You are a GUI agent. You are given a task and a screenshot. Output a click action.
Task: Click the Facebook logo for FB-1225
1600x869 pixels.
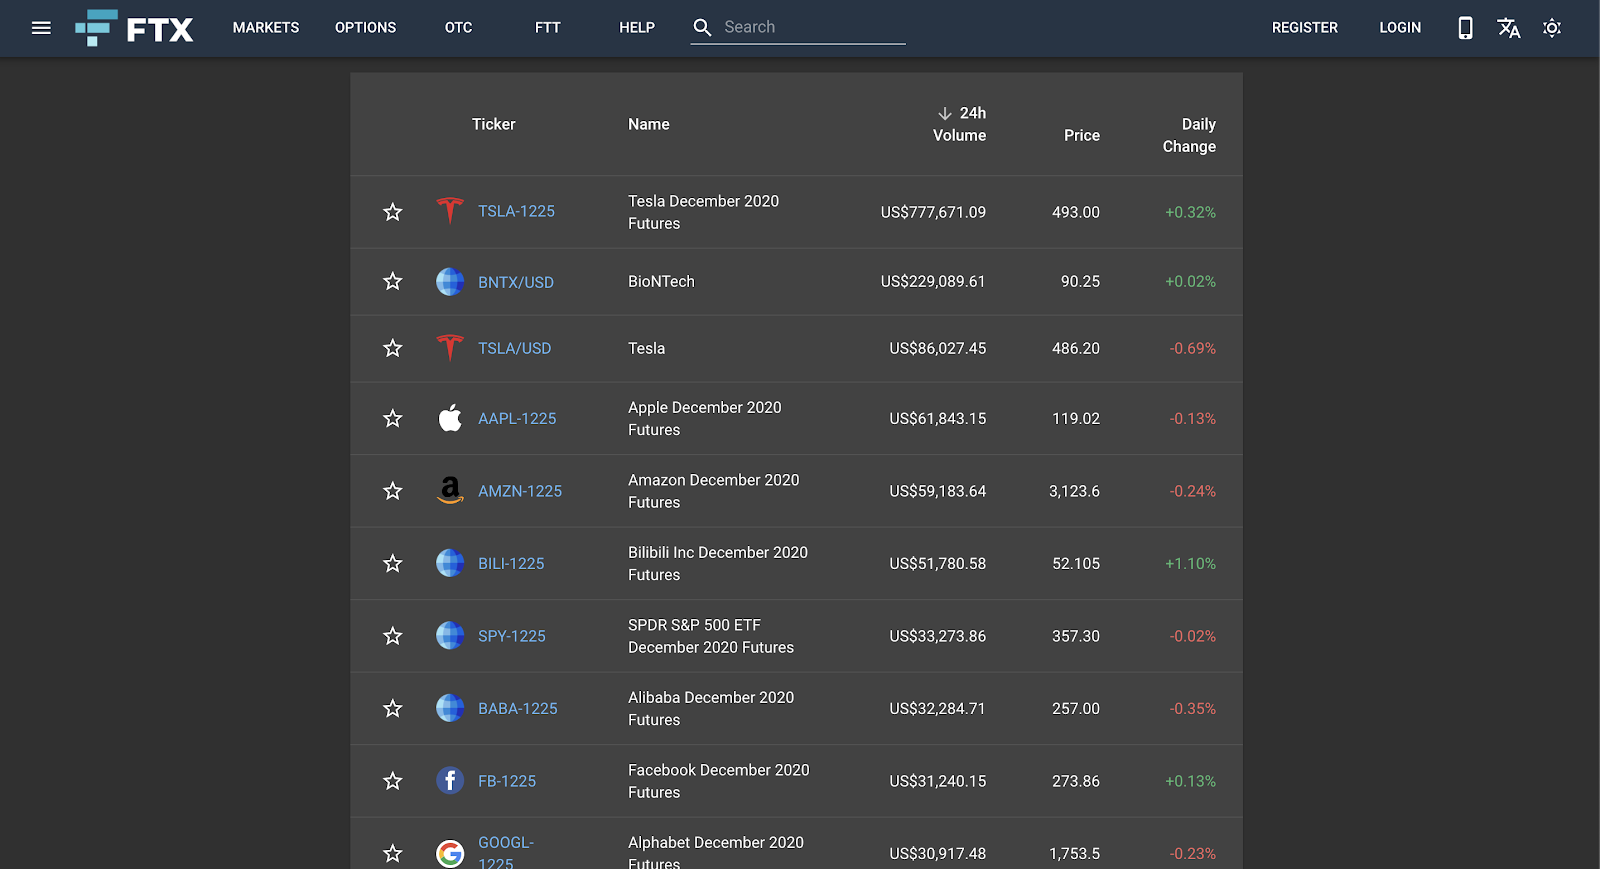450,781
